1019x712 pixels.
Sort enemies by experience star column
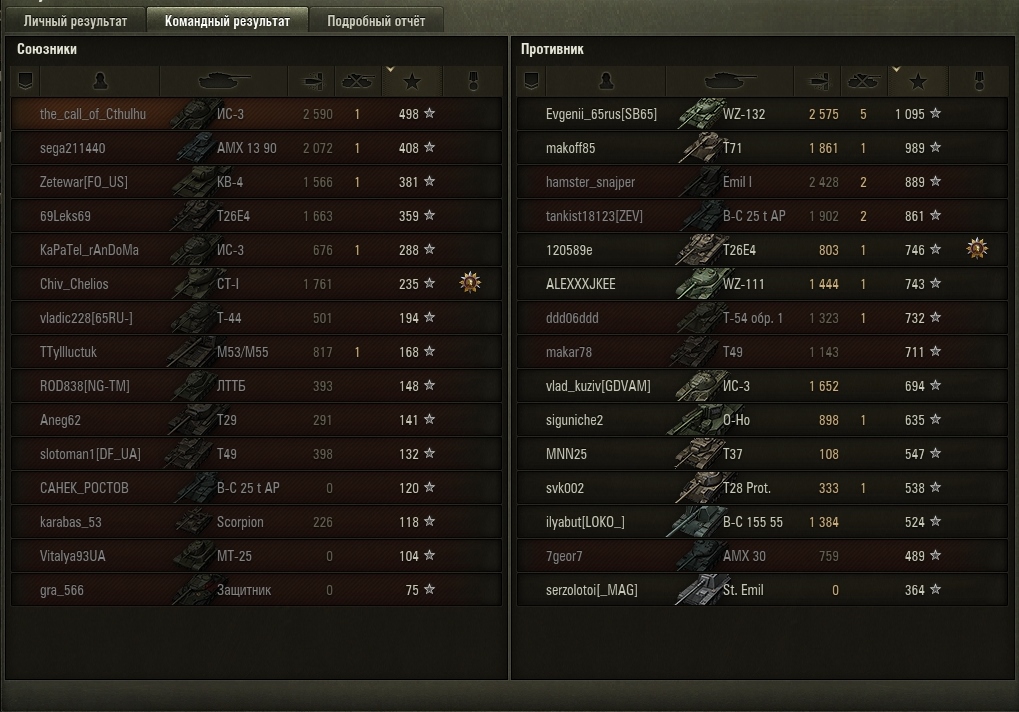[x=918, y=81]
